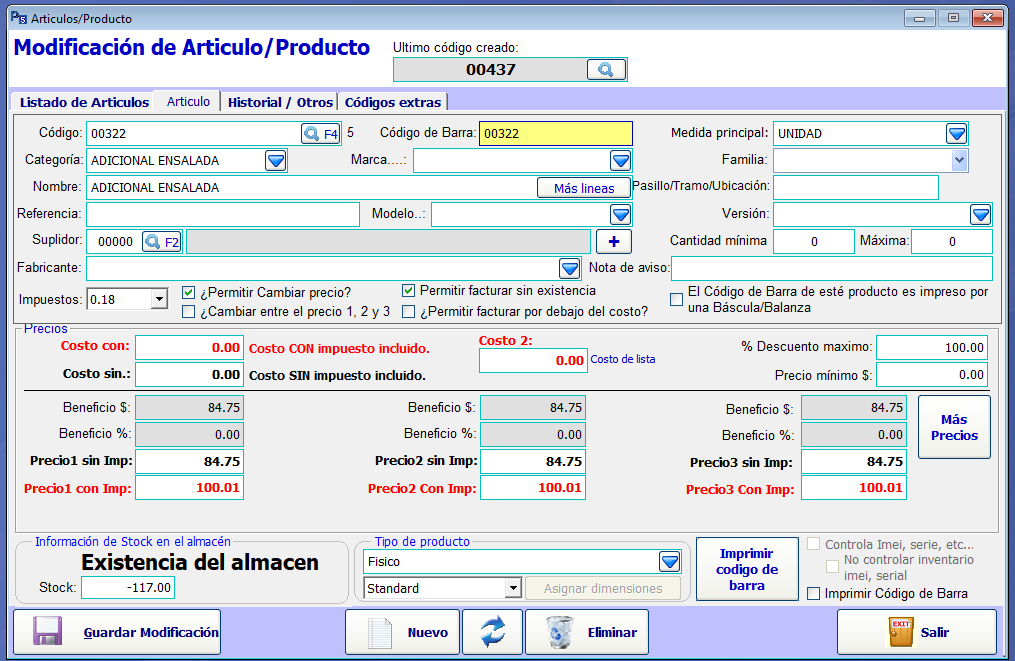Click the refresh arrows icon button
1015x661 pixels.
click(492, 632)
